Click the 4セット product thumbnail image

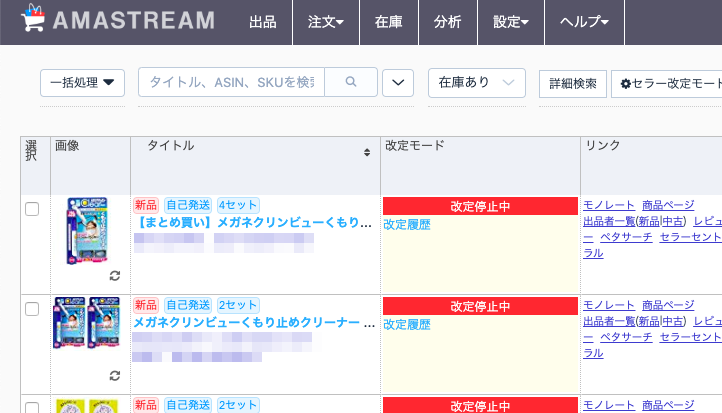coord(87,230)
